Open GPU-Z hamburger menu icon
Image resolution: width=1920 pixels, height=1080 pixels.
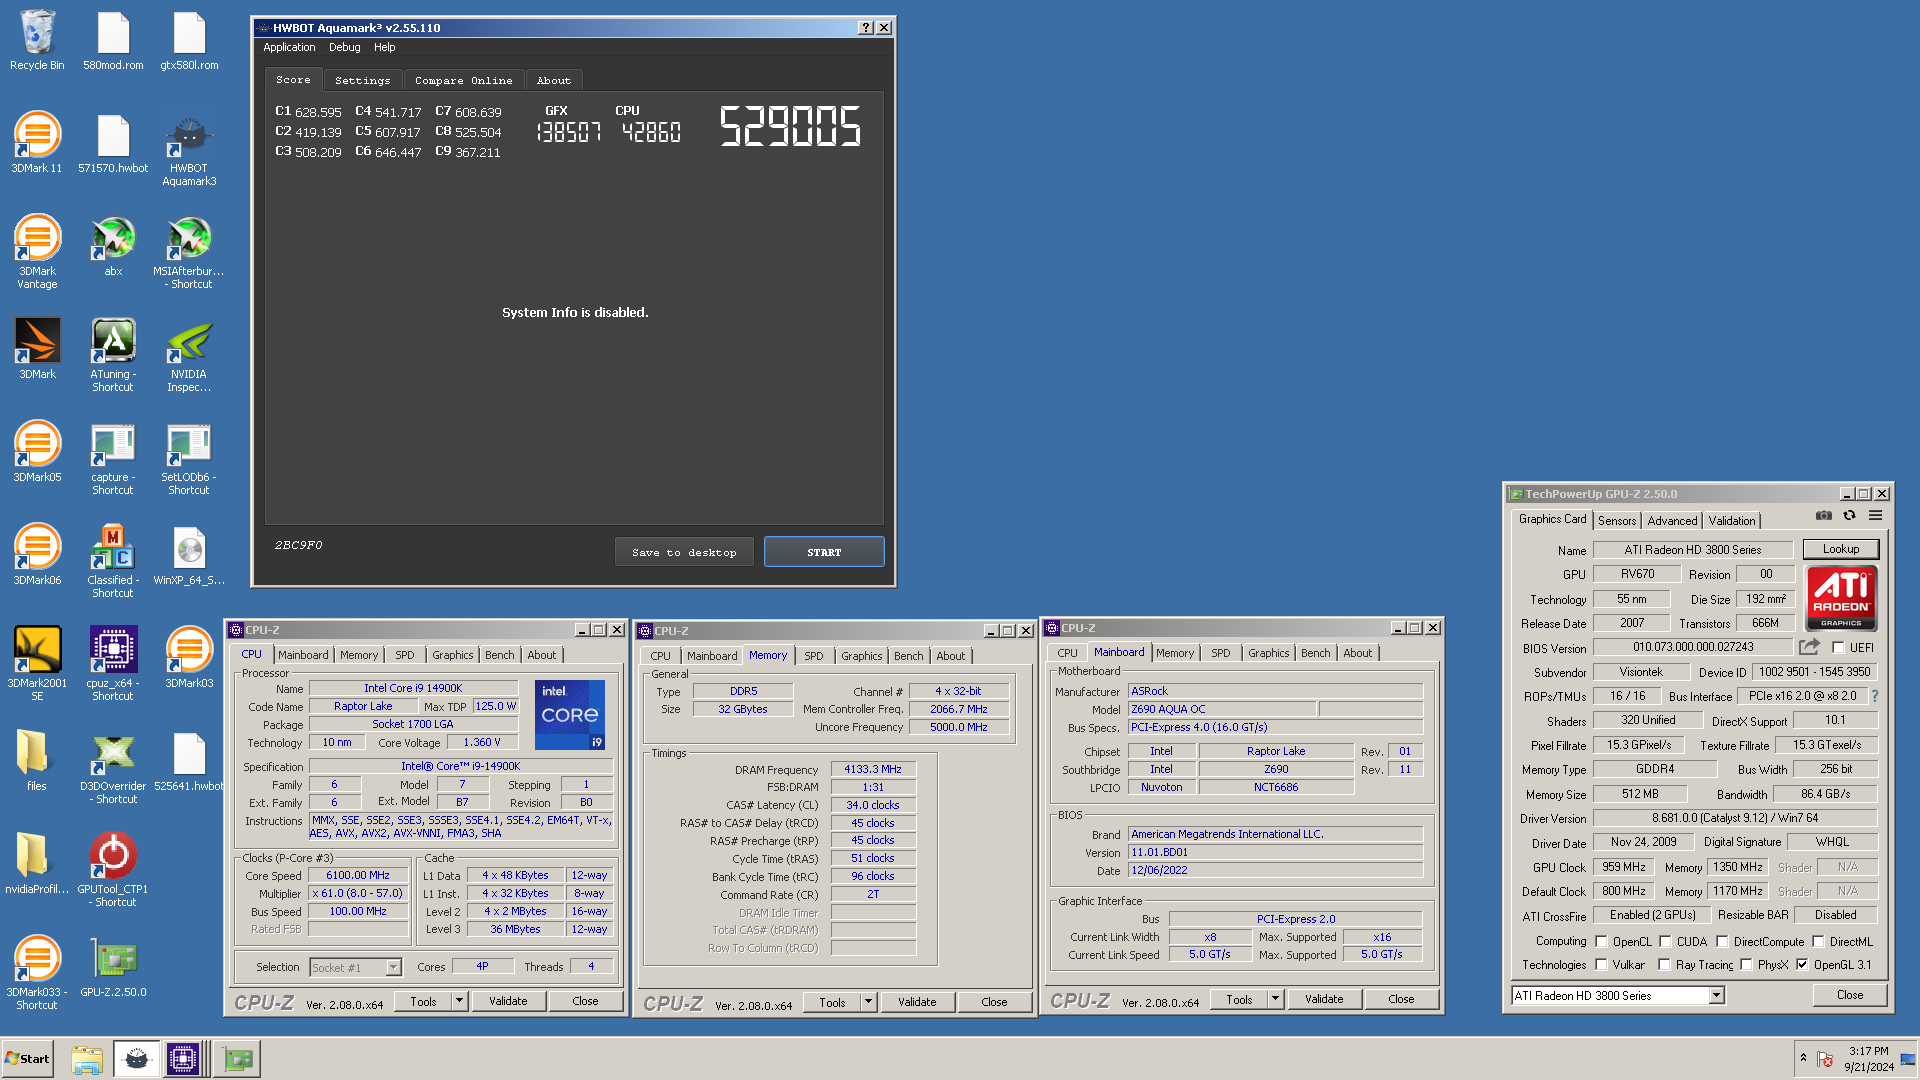pos(1876,516)
